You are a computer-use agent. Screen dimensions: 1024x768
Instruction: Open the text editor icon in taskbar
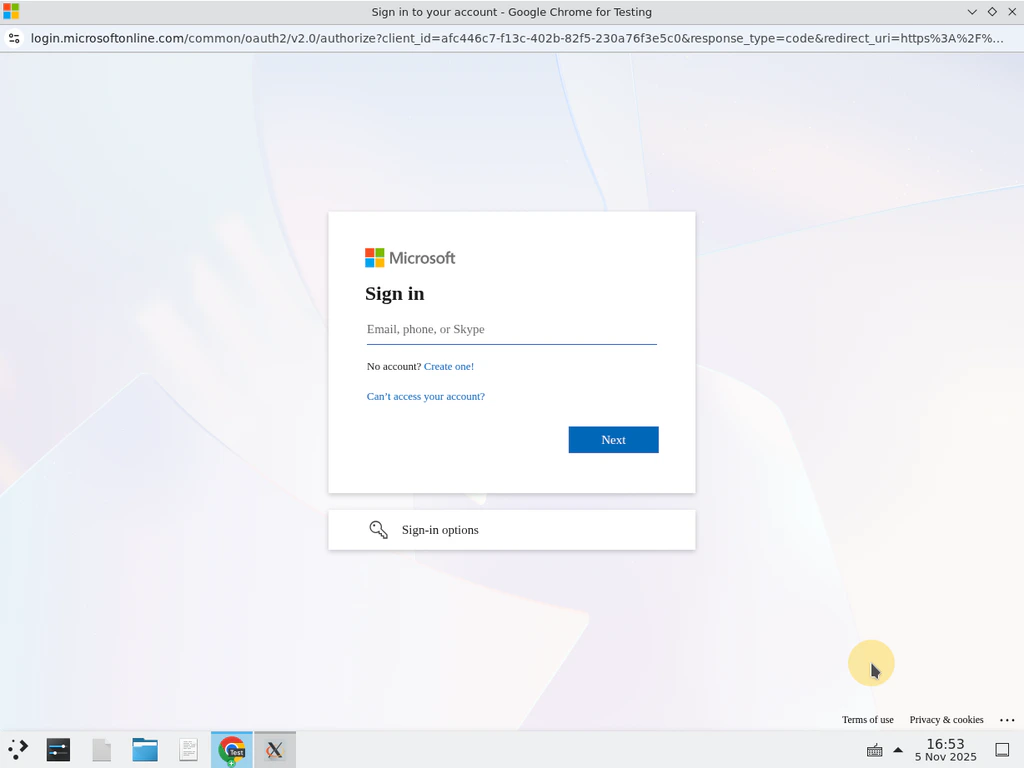pyautogui.click(x=188, y=750)
